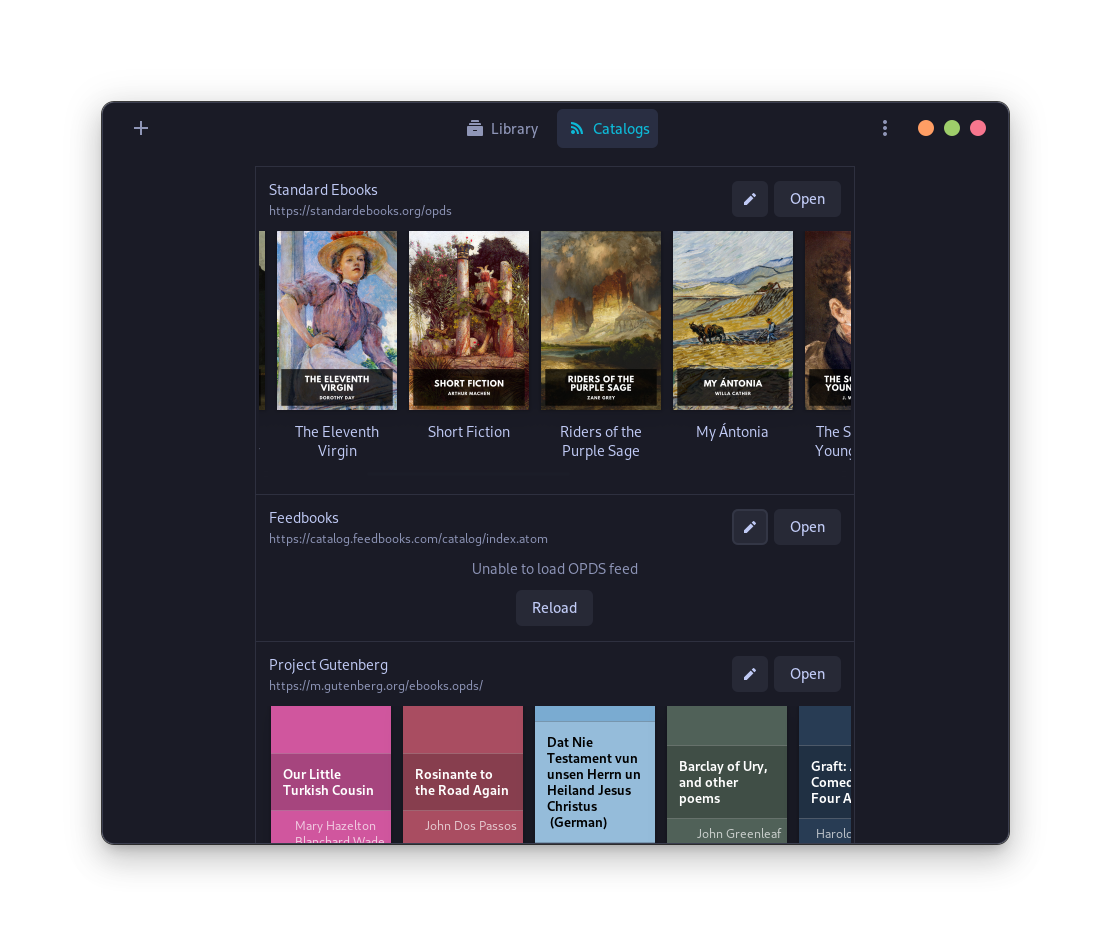Click the plus add button
This screenshot has width=1111, height=946.
[x=141, y=128]
